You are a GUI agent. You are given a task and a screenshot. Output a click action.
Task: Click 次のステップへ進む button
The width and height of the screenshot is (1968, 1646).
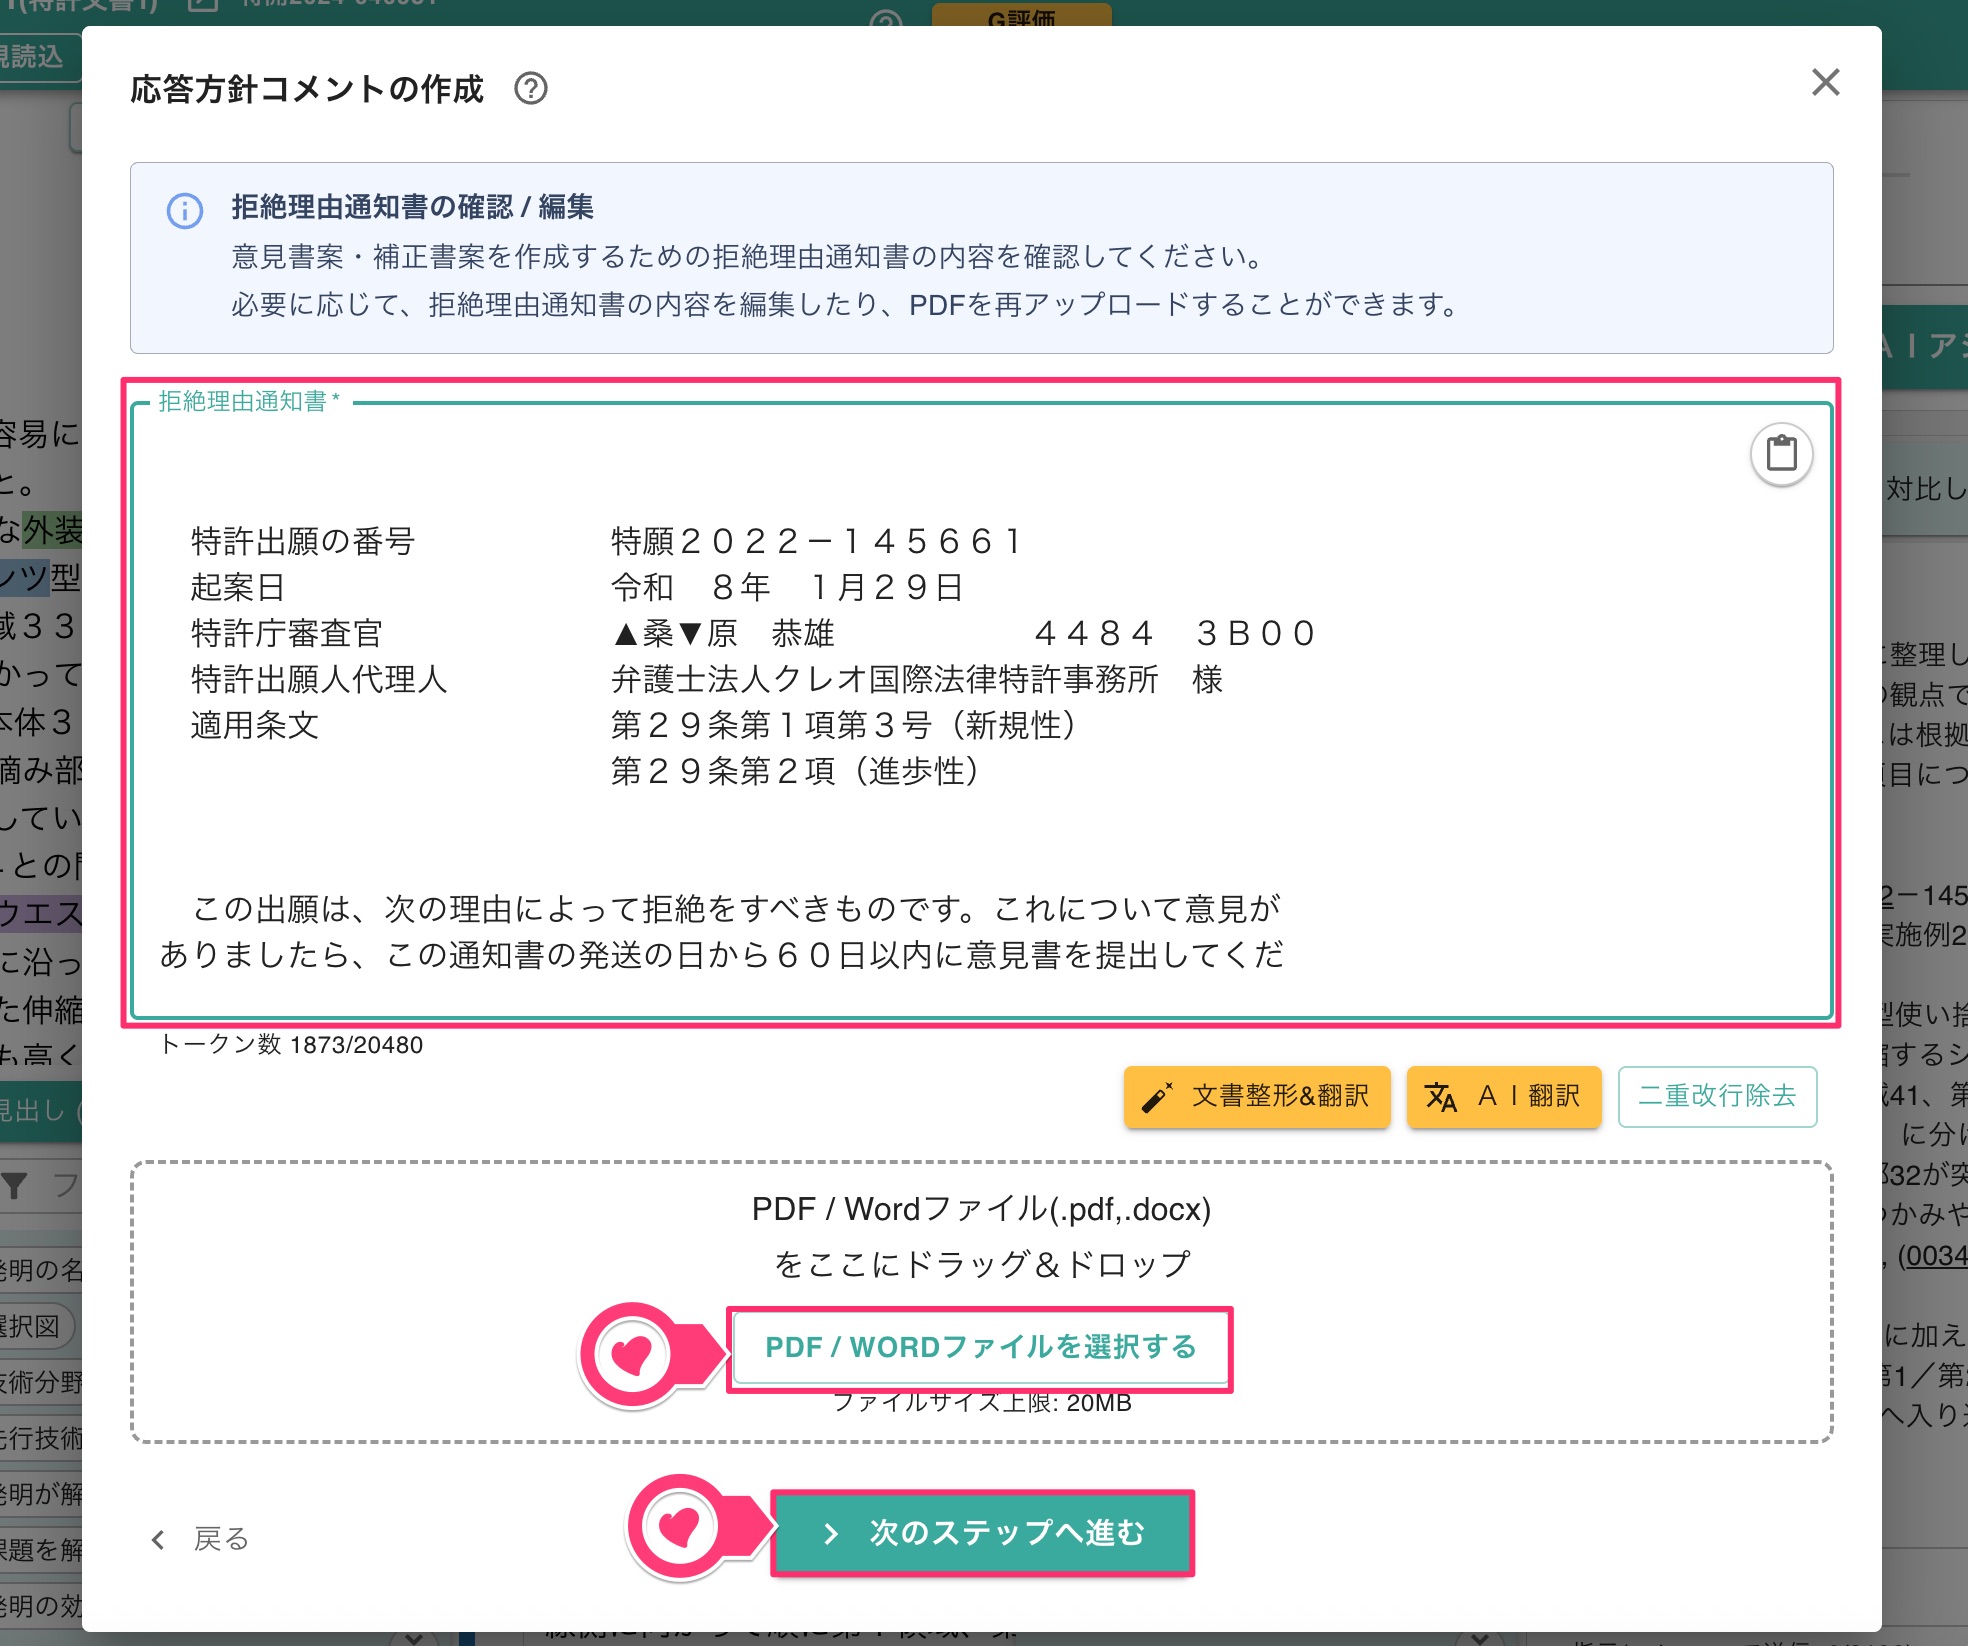pos(983,1533)
